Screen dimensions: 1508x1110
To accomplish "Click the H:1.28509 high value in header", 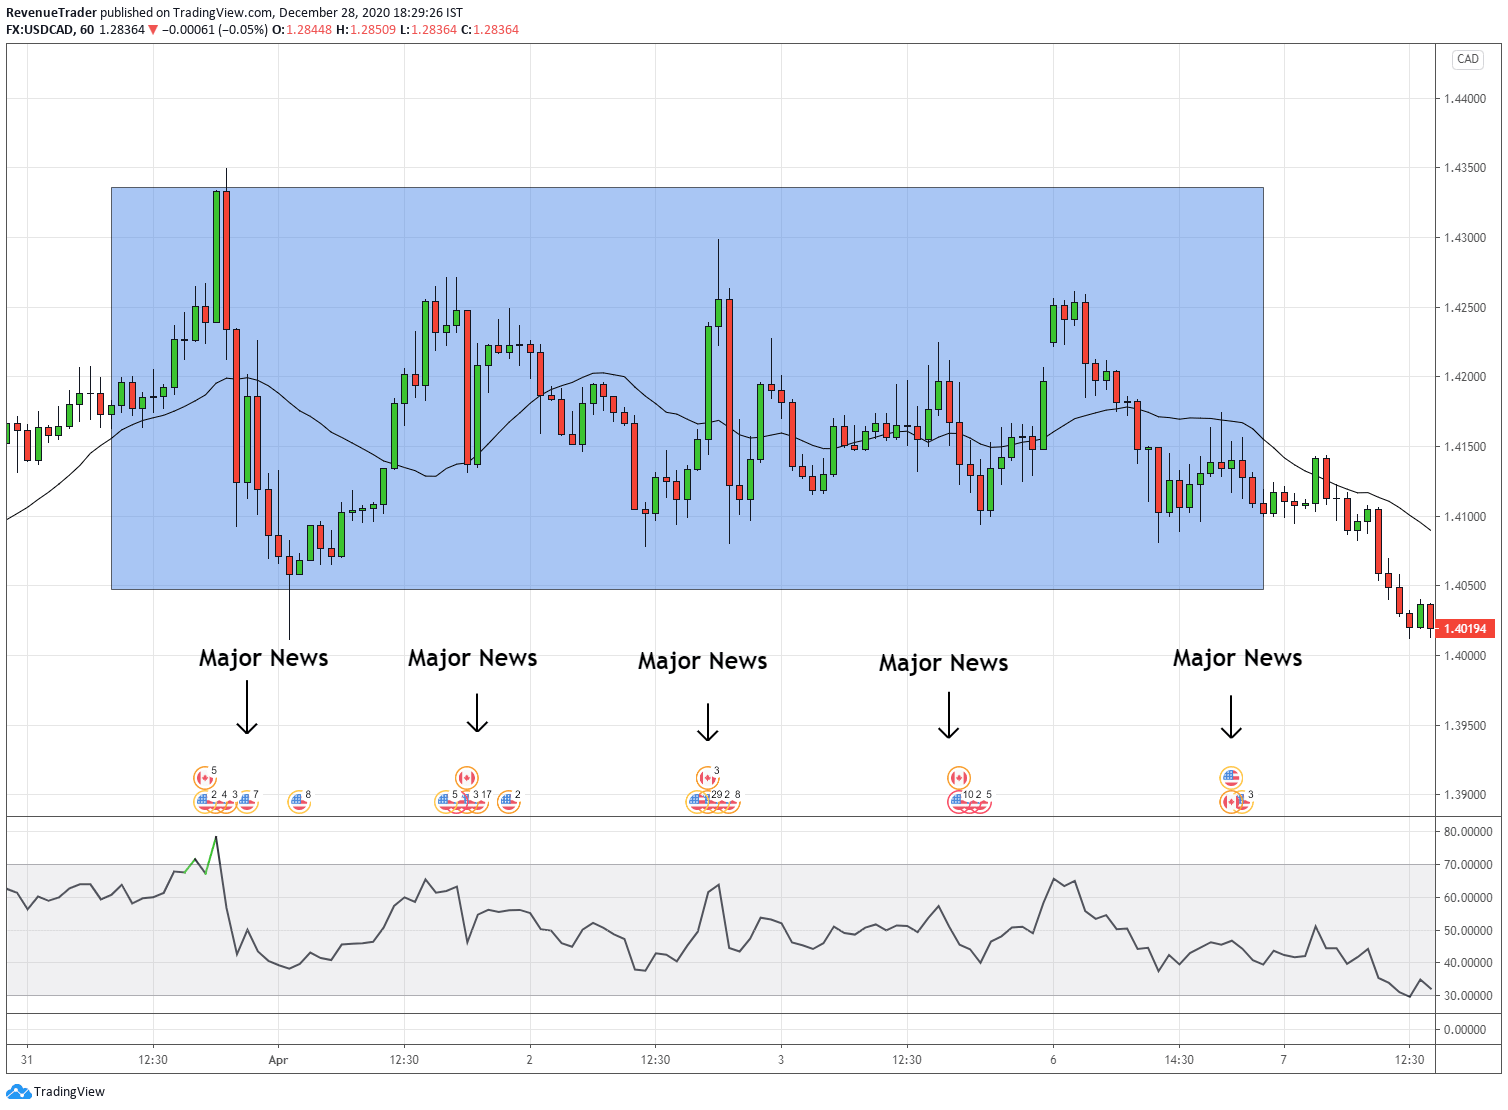I will pos(366,30).
